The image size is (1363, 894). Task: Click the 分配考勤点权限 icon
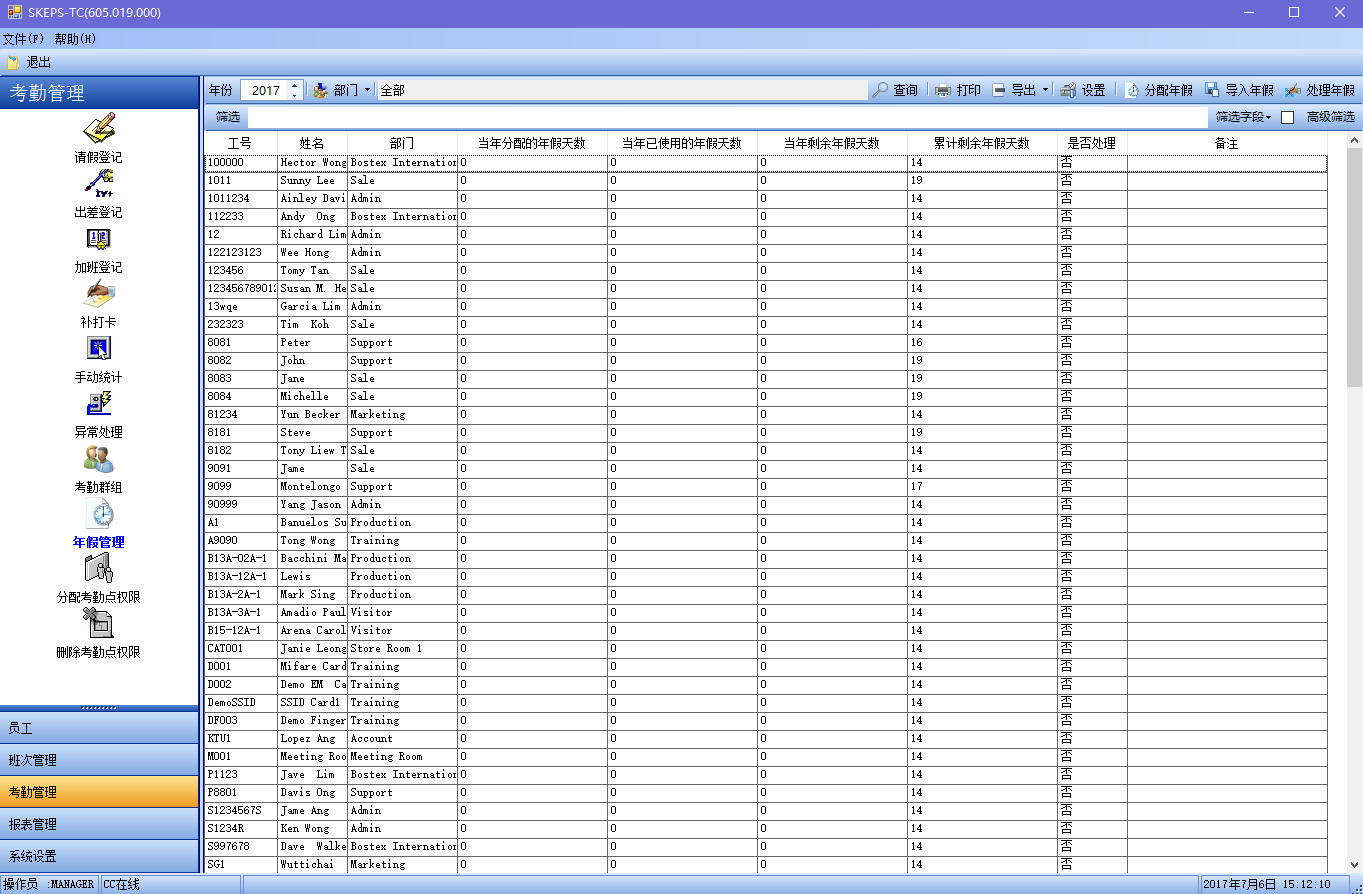click(98, 569)
